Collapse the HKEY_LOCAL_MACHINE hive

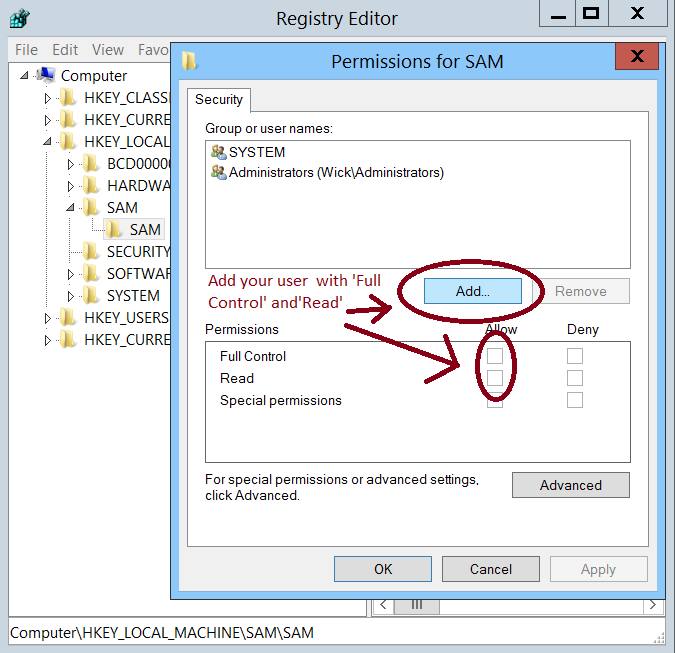[x=48, y=142]
